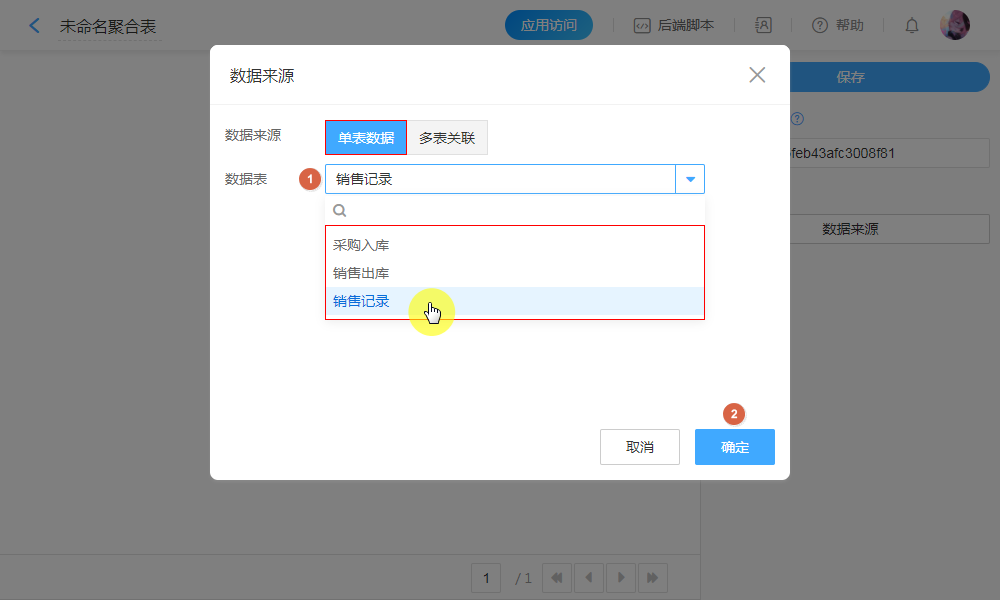Select 销售记录 in dropdown list

click(x=361, y=301)
